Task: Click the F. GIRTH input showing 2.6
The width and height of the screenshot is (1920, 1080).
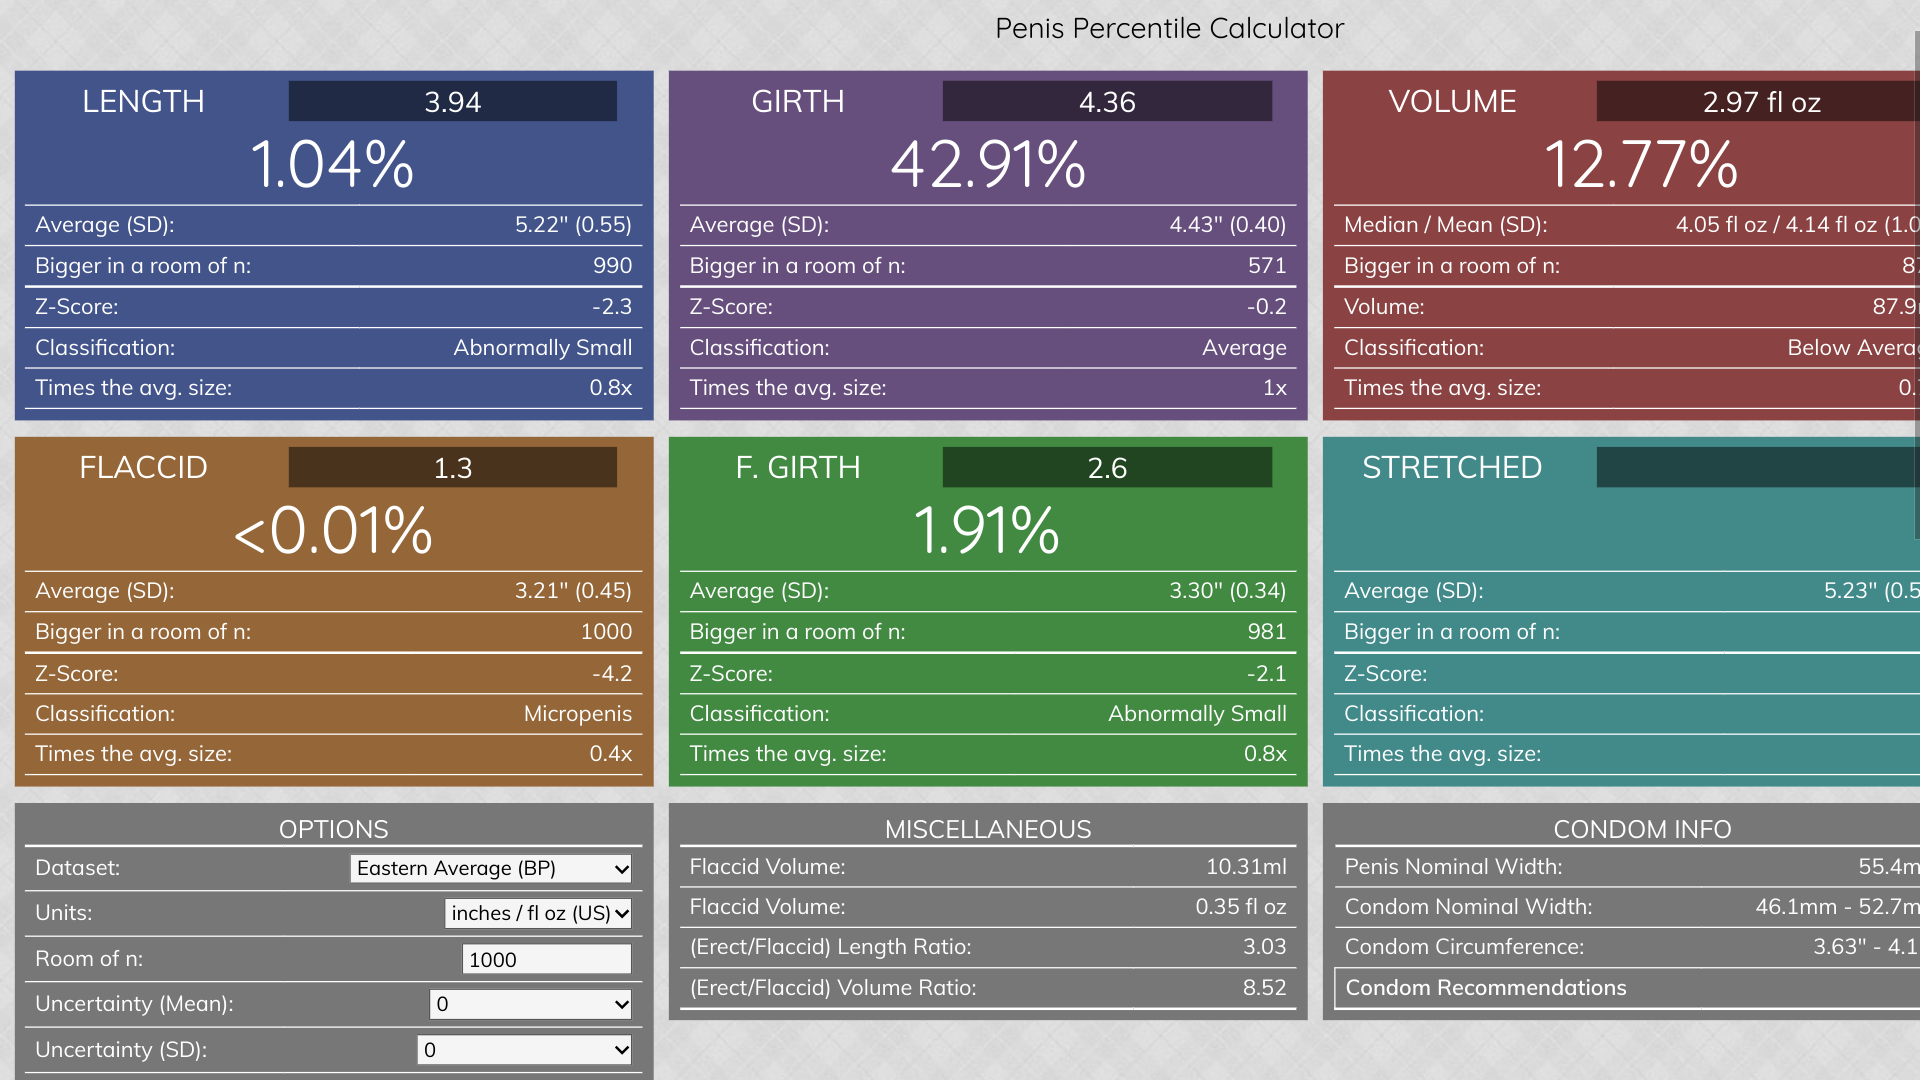Action: tap(1107, 467)
